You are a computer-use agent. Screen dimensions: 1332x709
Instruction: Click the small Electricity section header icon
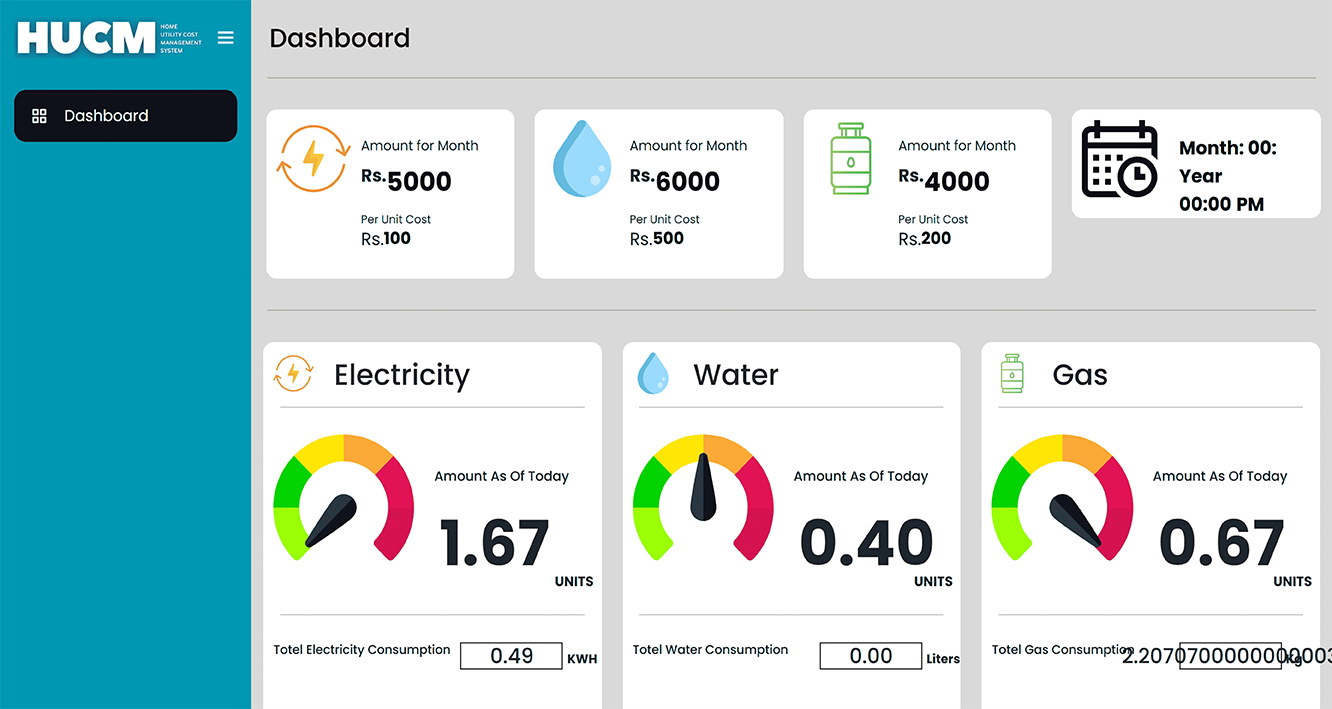[293, 374]
